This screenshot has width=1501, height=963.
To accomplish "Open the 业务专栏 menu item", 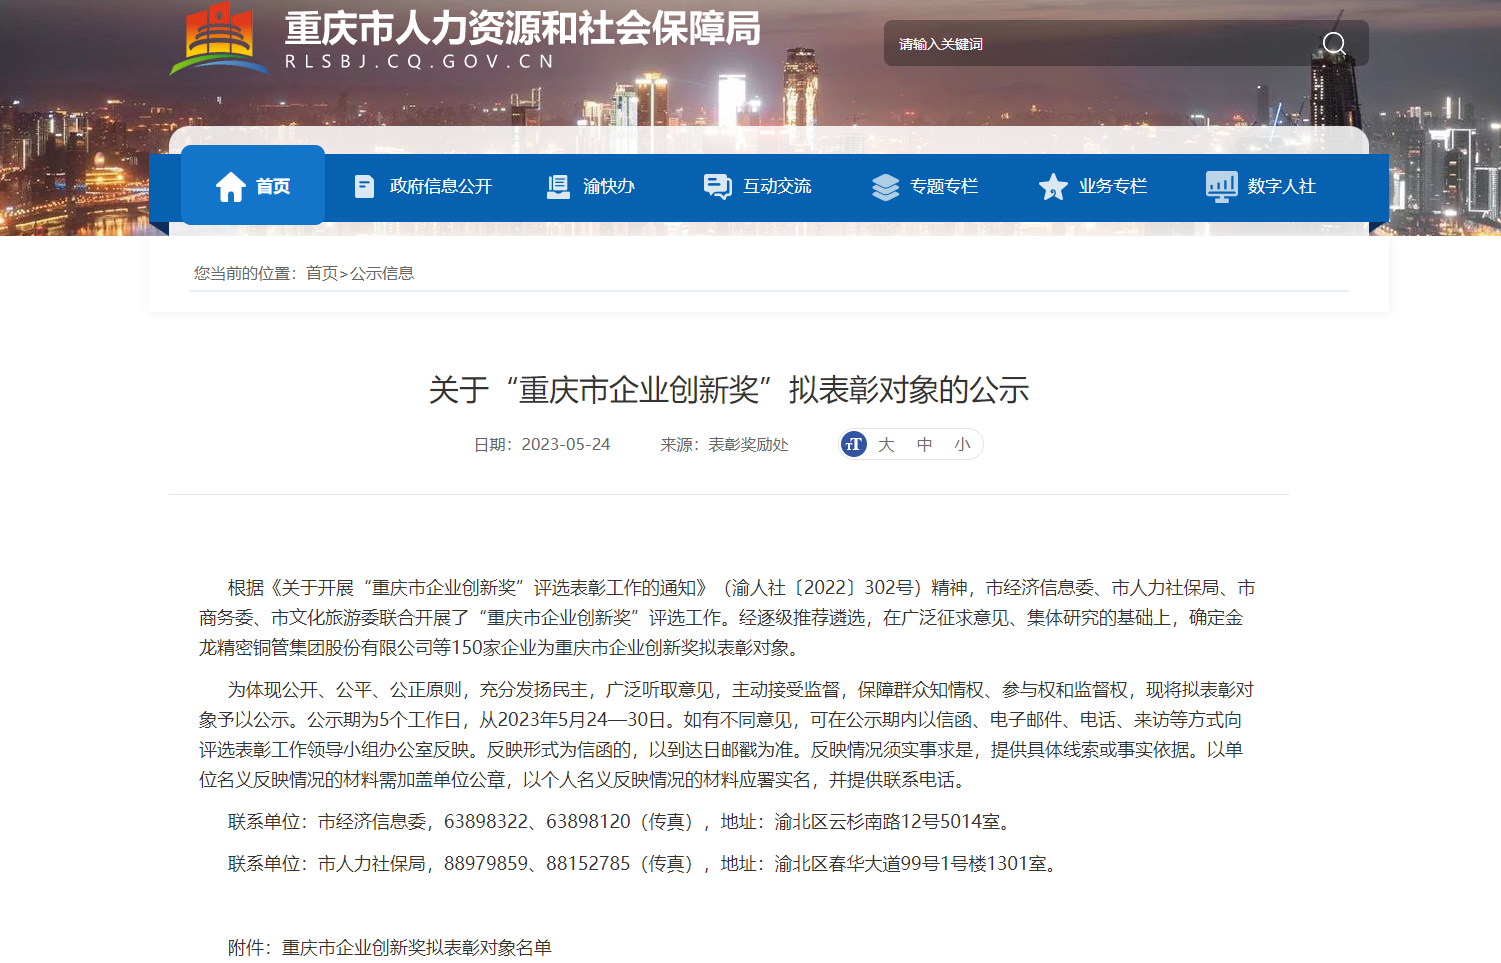I will click(x=1093, y=187).
